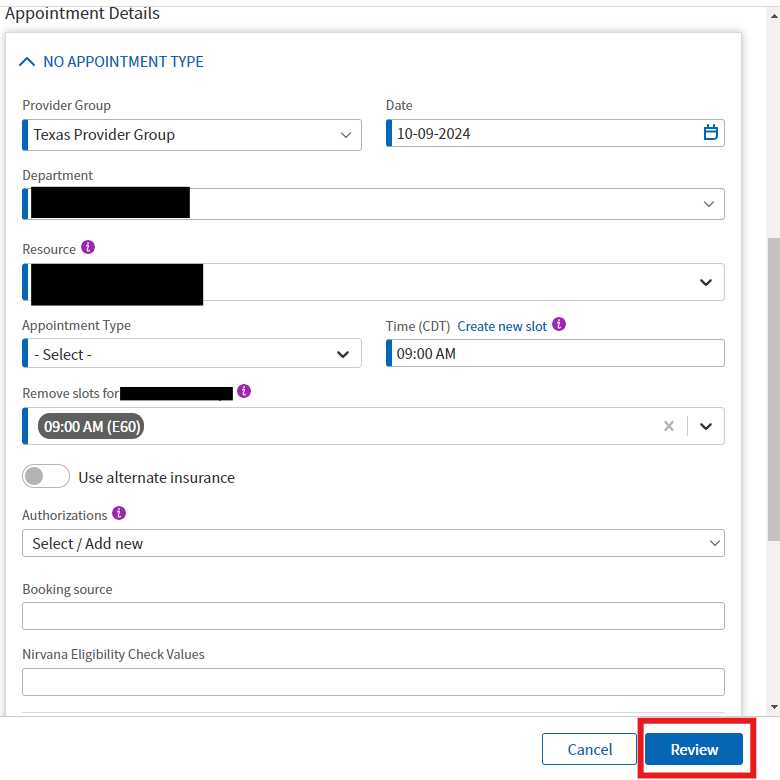This screenshot has height=780, width=780.
Task: Open the Provider Group dropdown
Action: [192, 135]
